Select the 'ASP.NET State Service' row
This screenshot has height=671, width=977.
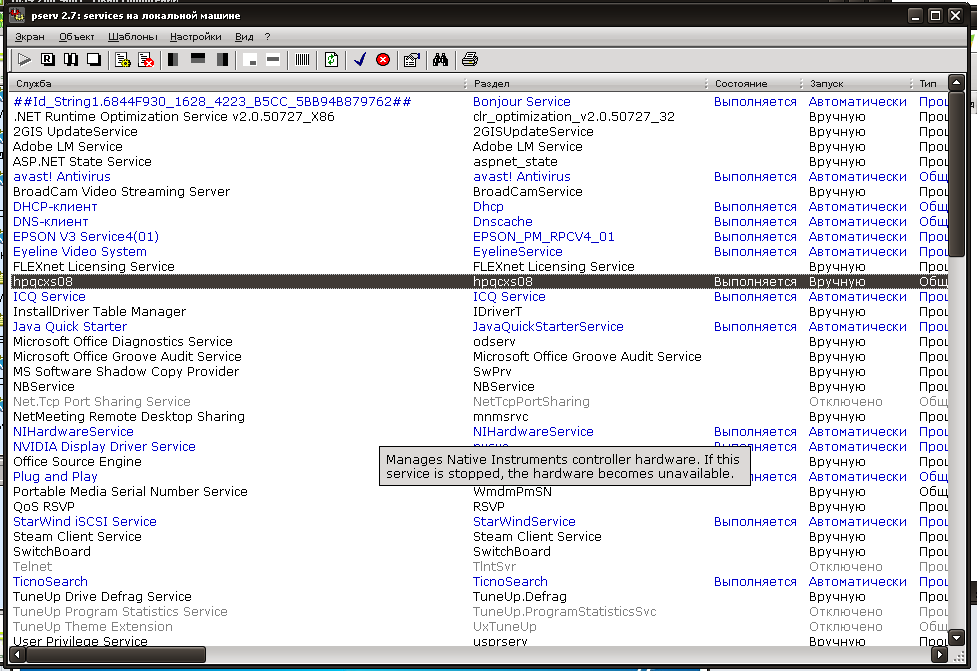(x=480, y=161)
